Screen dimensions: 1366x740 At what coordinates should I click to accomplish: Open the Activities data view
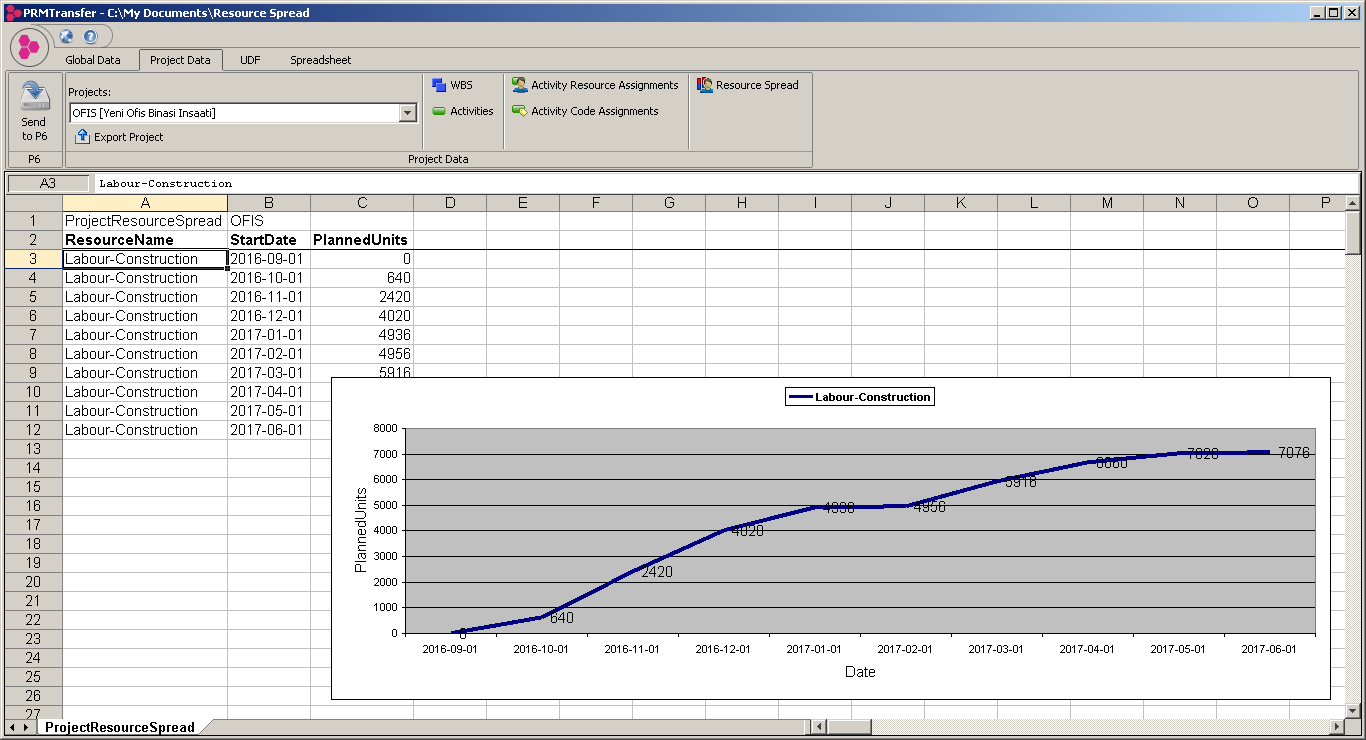(463, 112)
